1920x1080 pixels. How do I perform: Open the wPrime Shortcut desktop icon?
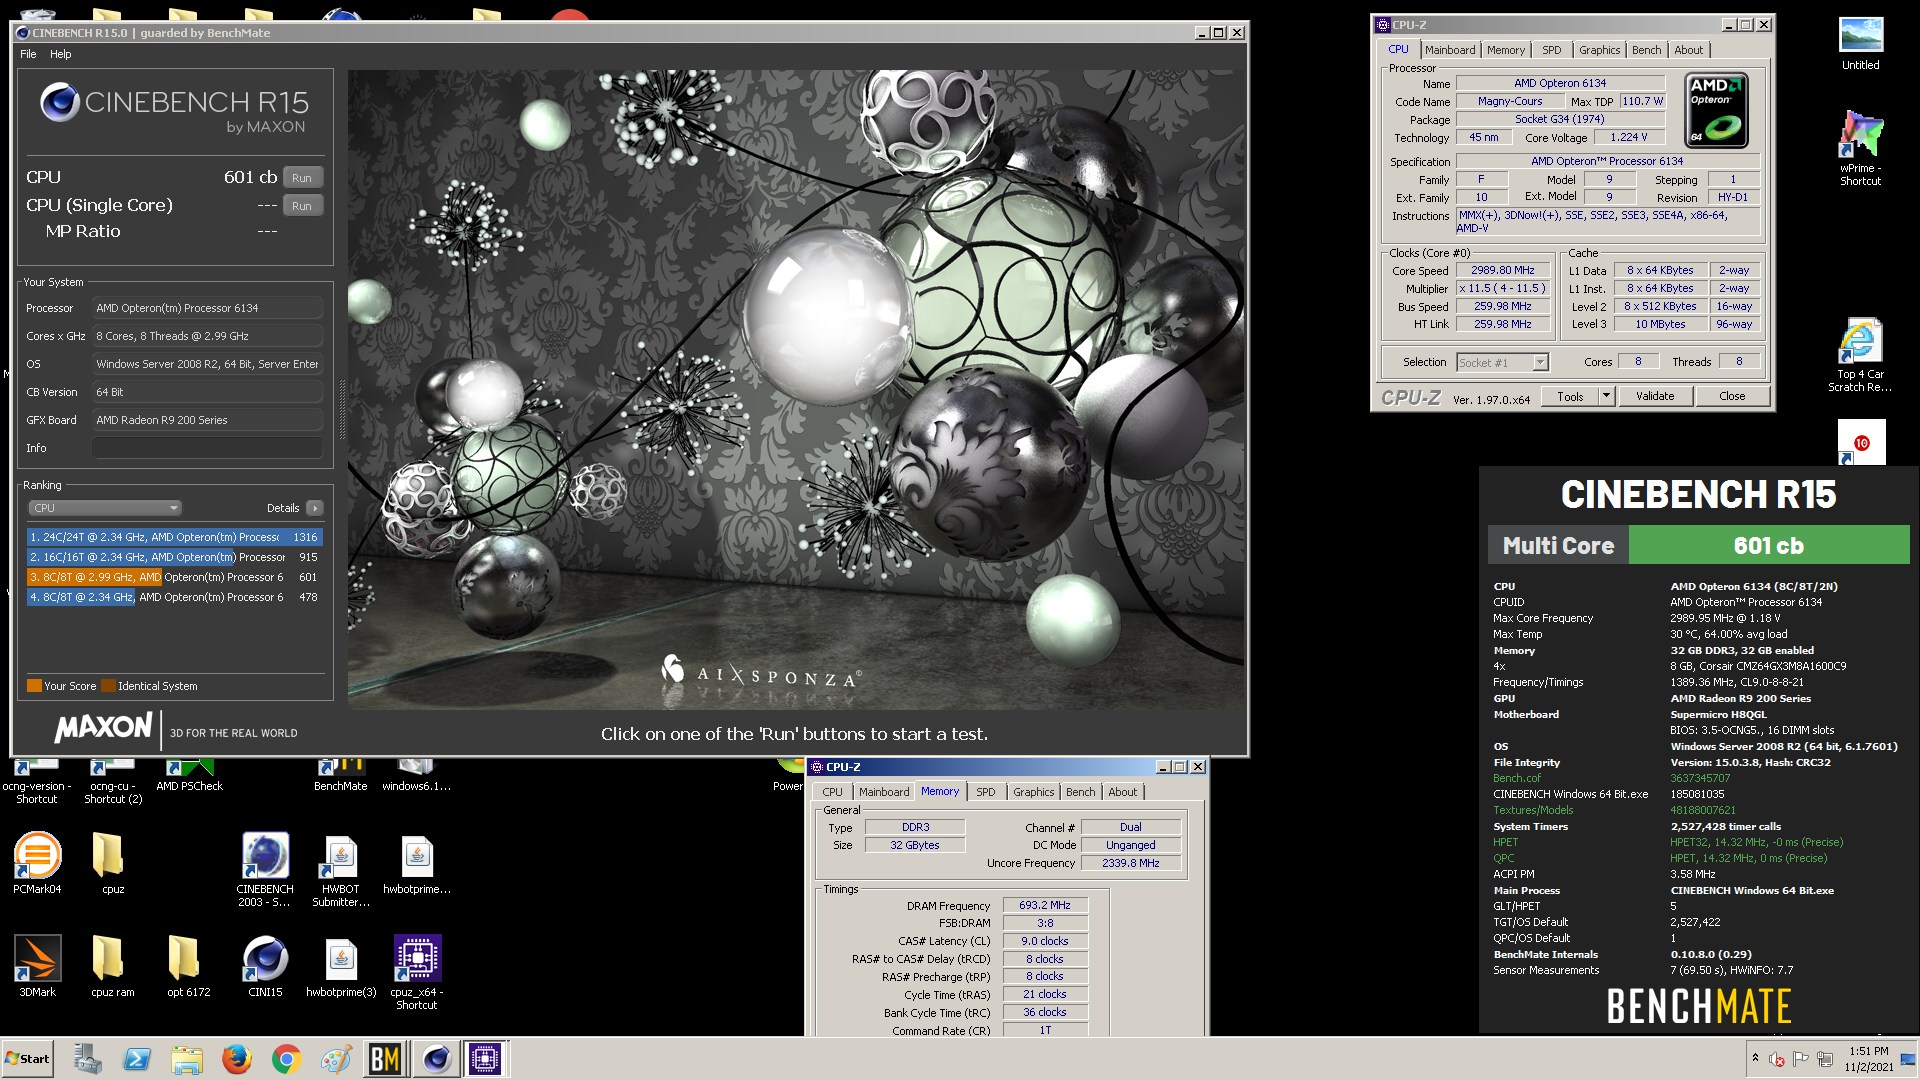point(1860,148)
